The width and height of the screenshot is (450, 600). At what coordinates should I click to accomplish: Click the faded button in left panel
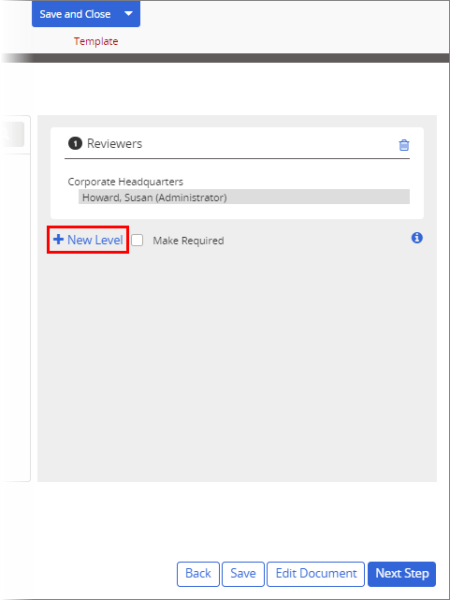coord(12,134)
